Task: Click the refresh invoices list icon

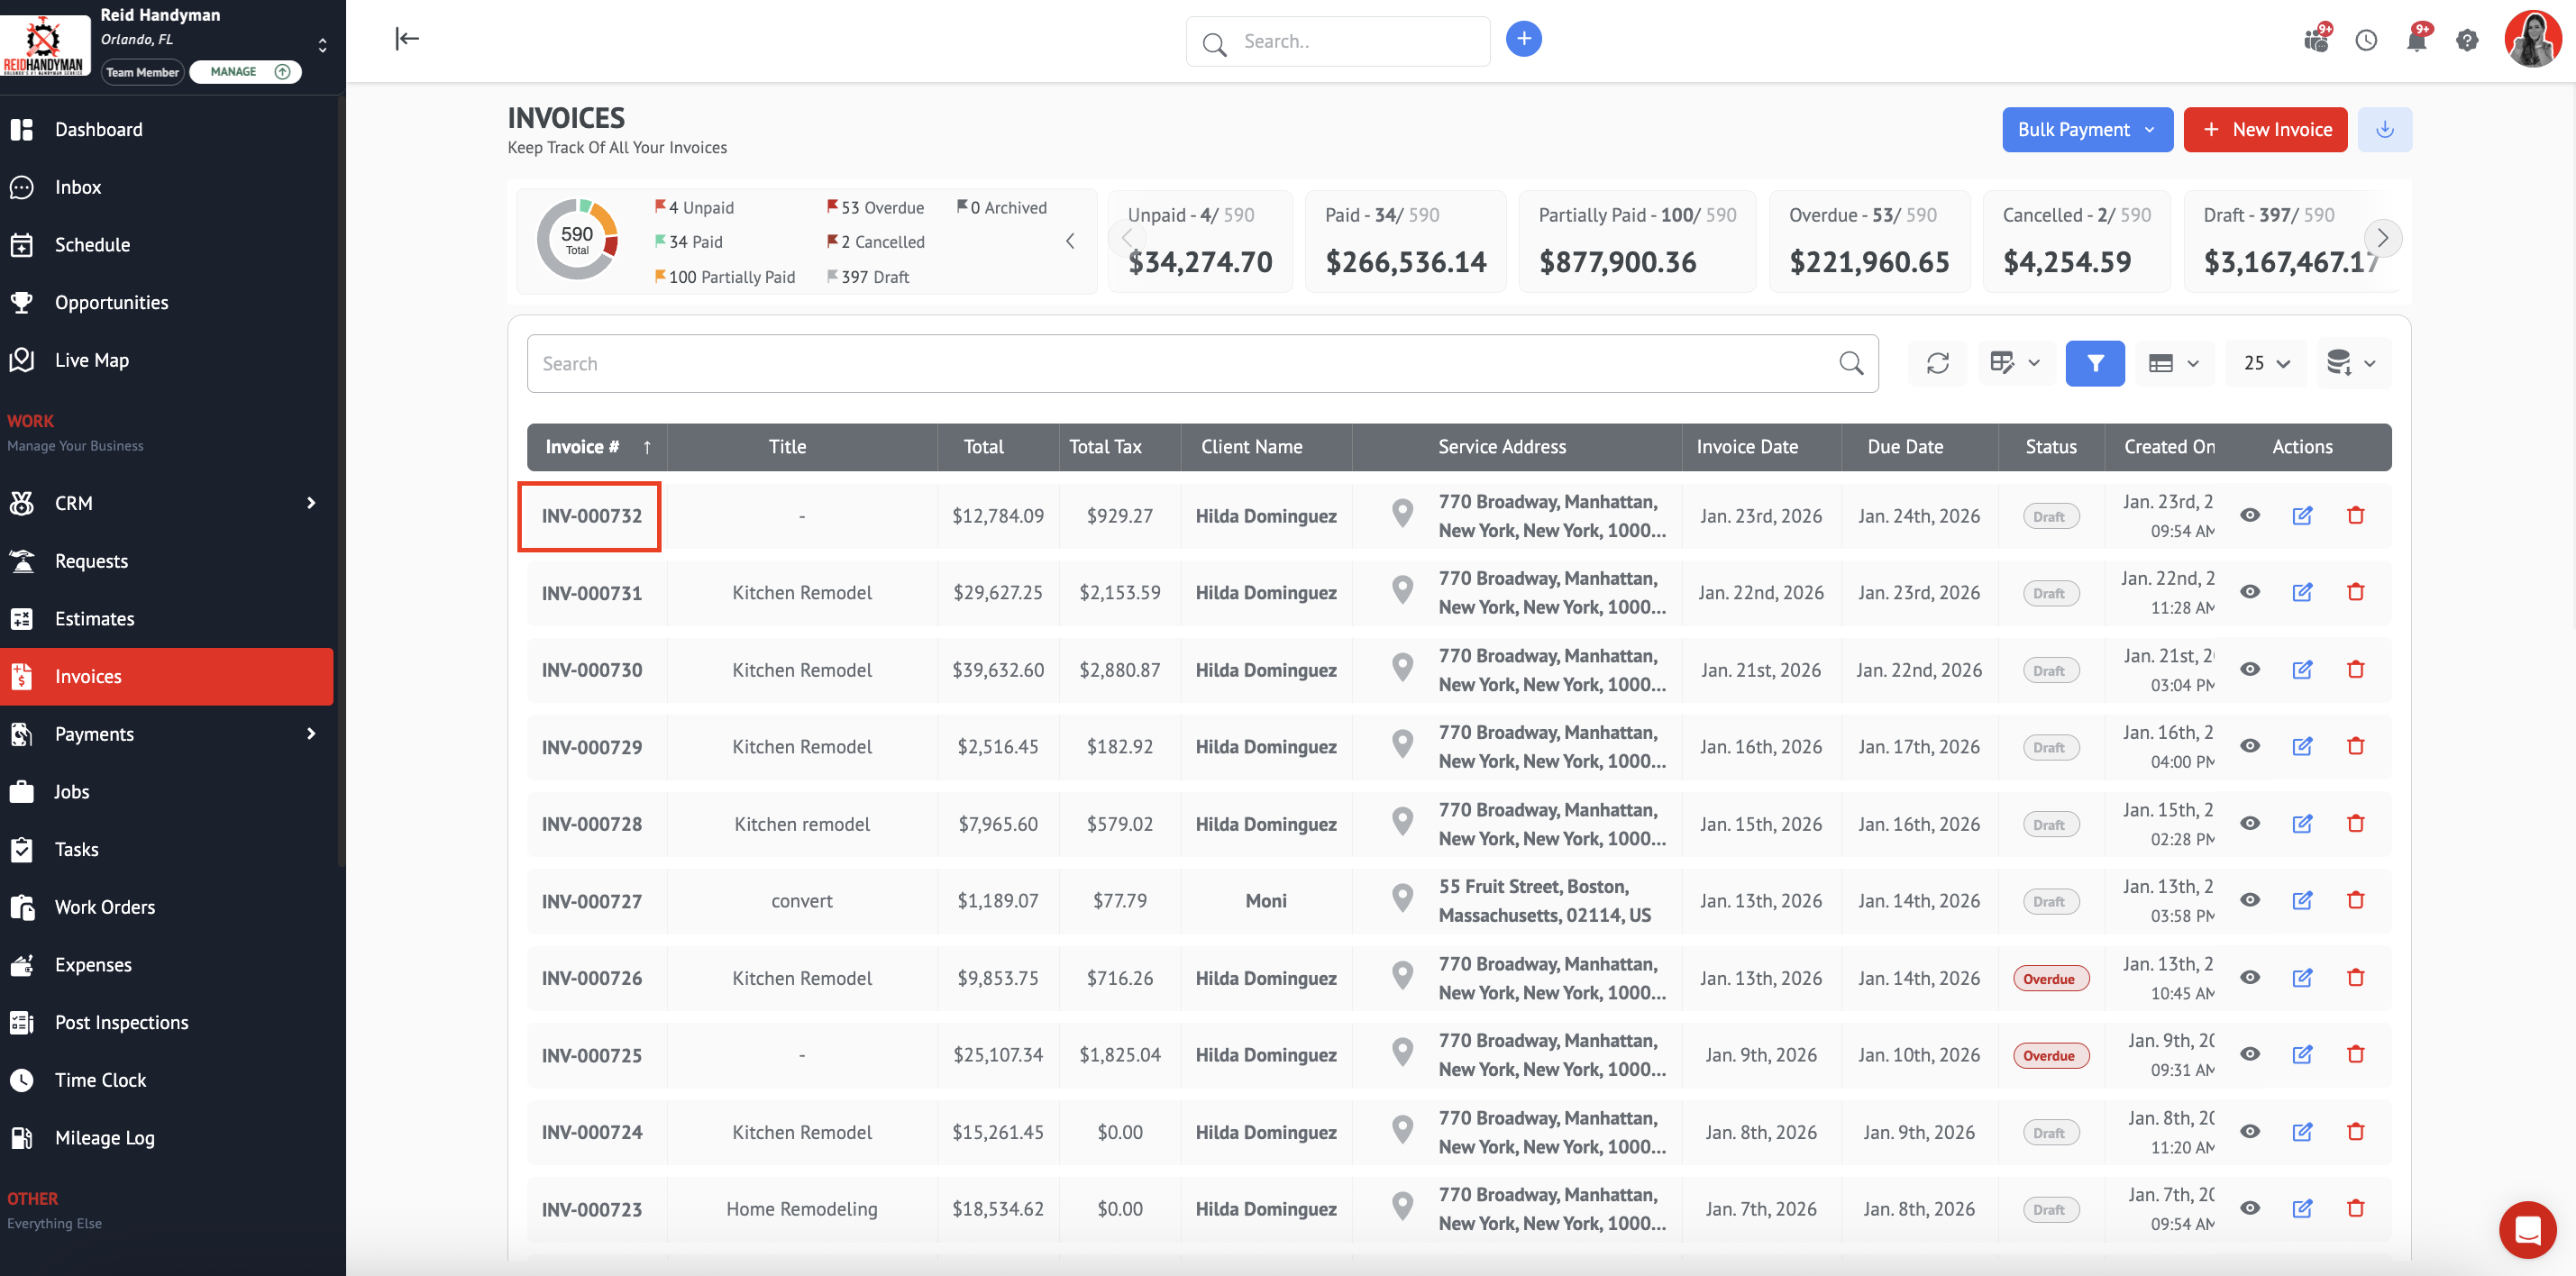Action: coord(1937,363)
